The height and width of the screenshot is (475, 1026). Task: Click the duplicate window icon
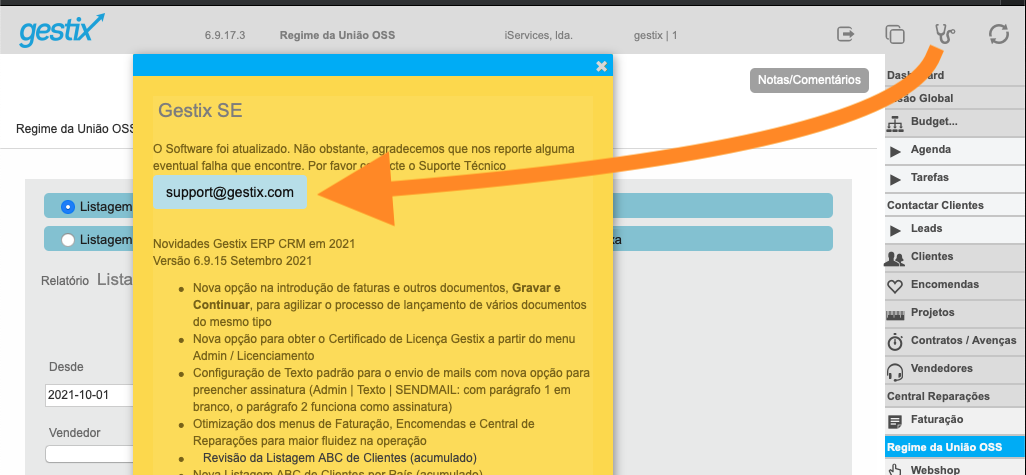[x=894, y=35]
